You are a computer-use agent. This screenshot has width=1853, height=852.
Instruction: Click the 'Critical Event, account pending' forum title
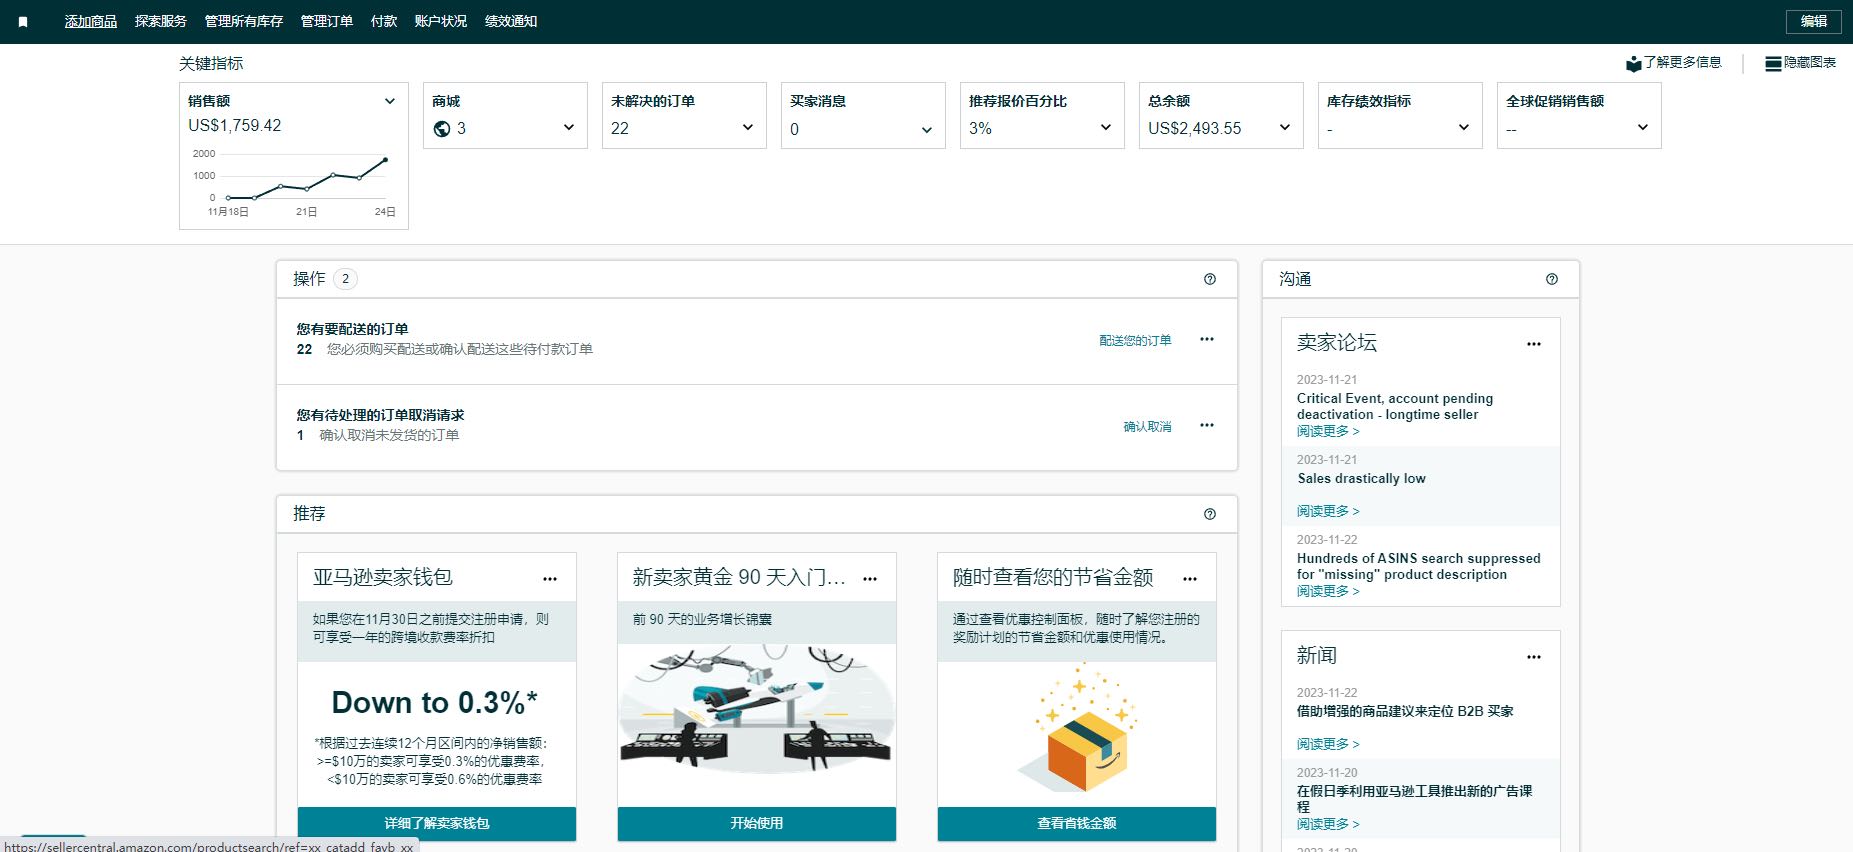[x=1395, y=407]
